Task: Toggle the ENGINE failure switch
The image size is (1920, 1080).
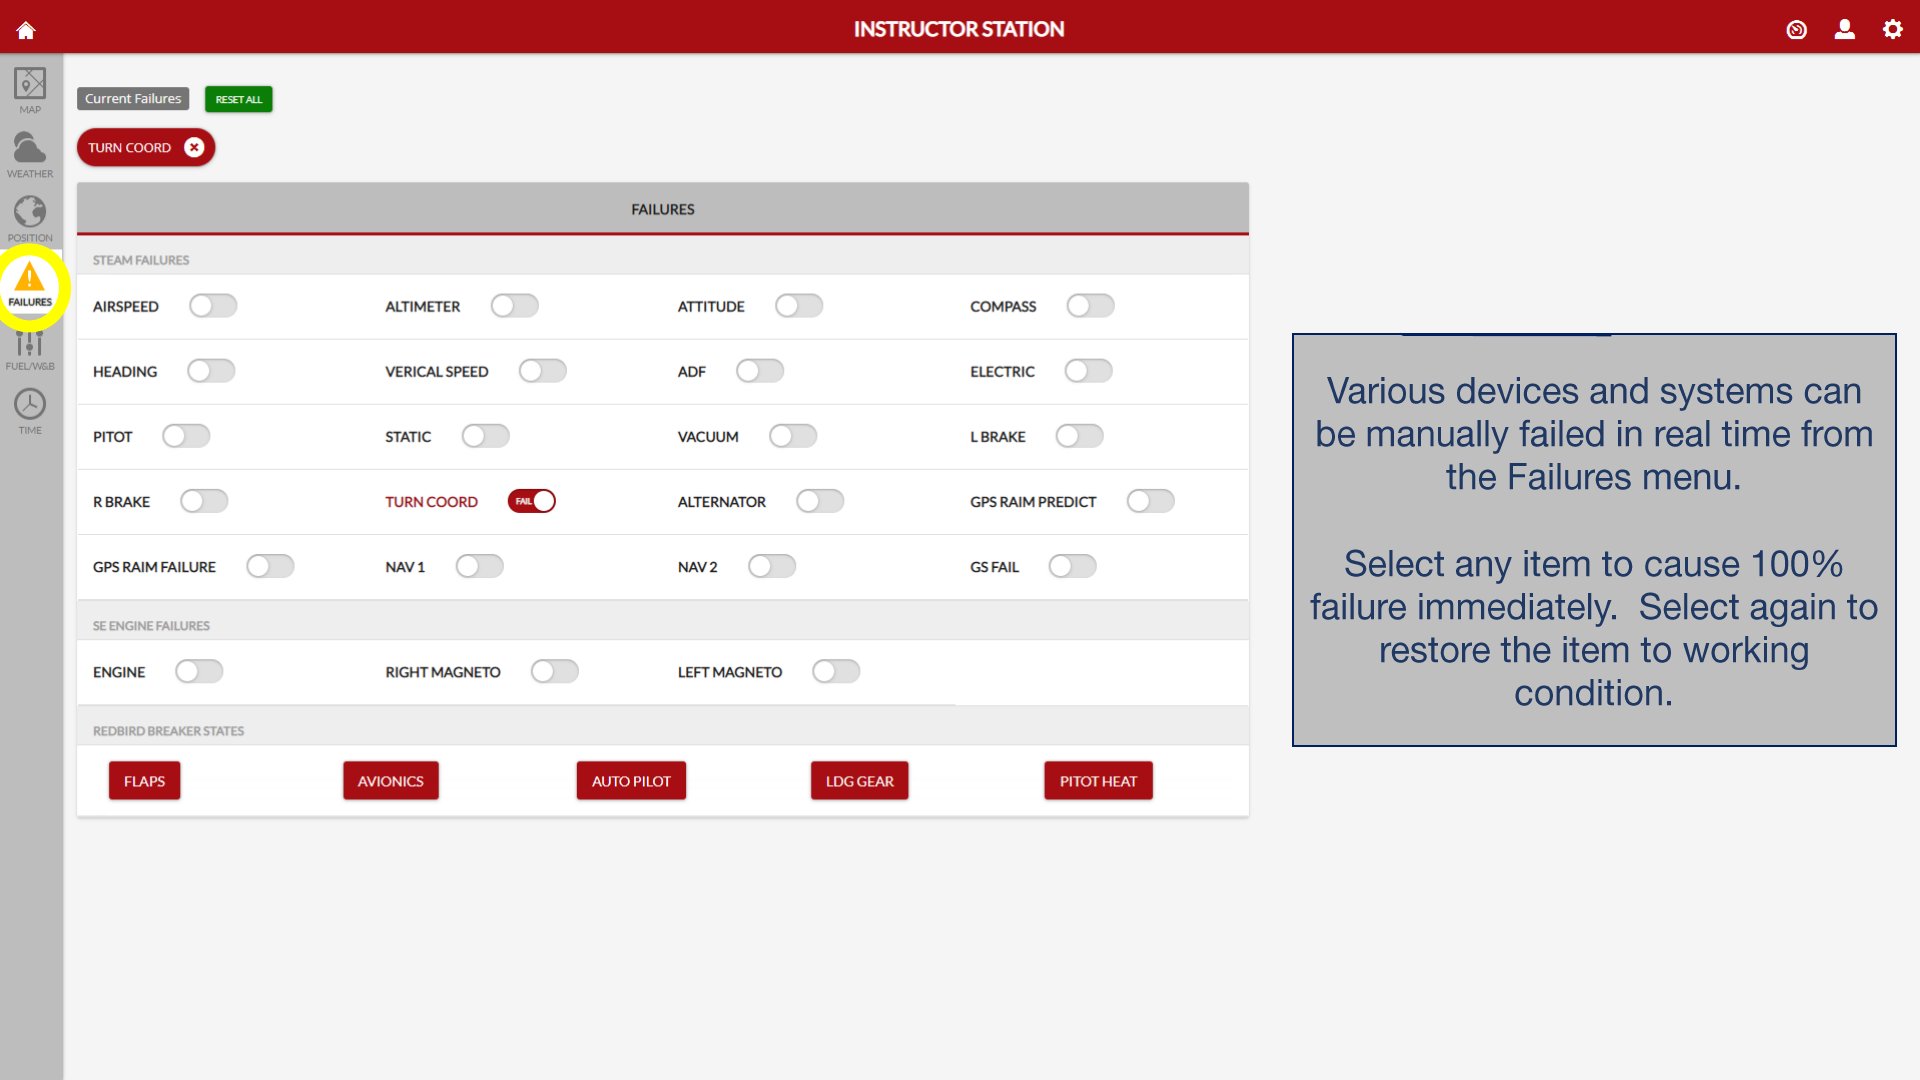Action: [x=199, y=672]
